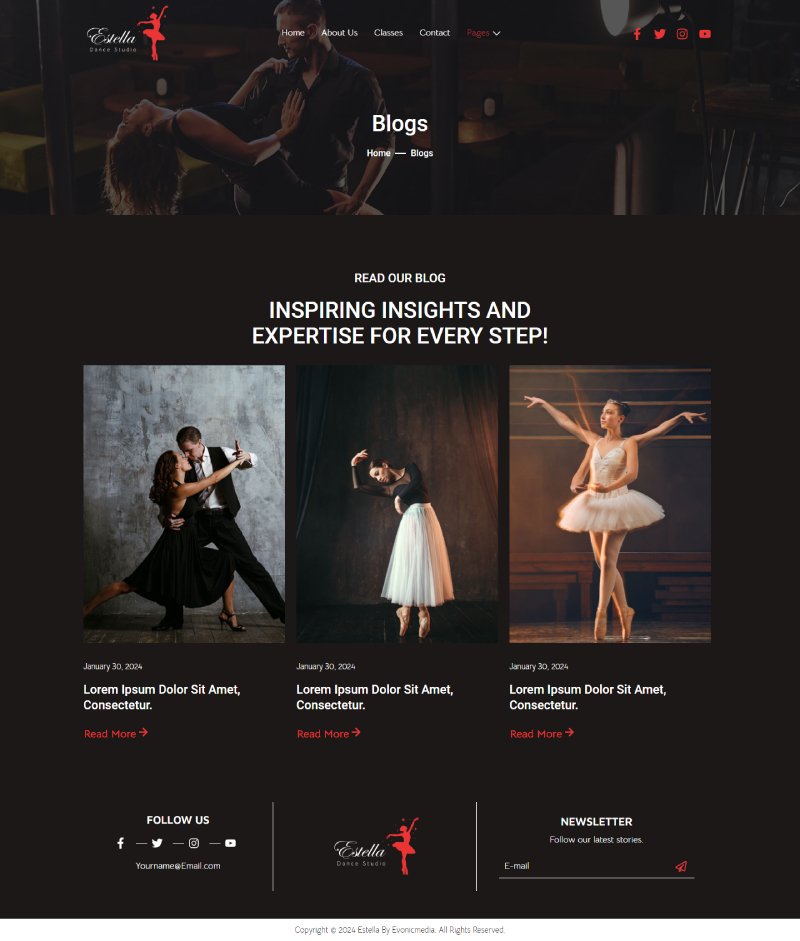This screenshot has width=800, height=941.
Task: Open YouTube icon in header
Action: tap(705, 34)
